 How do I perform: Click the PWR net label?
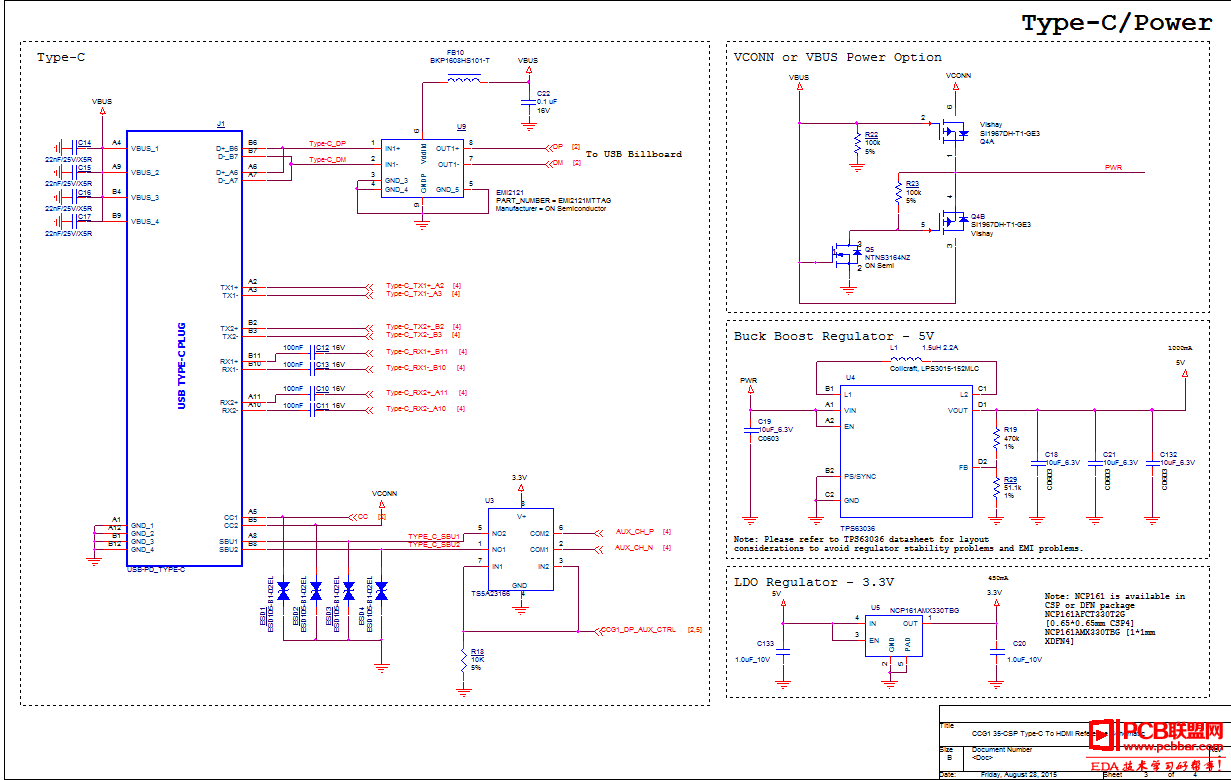[x=1114, y=167]
